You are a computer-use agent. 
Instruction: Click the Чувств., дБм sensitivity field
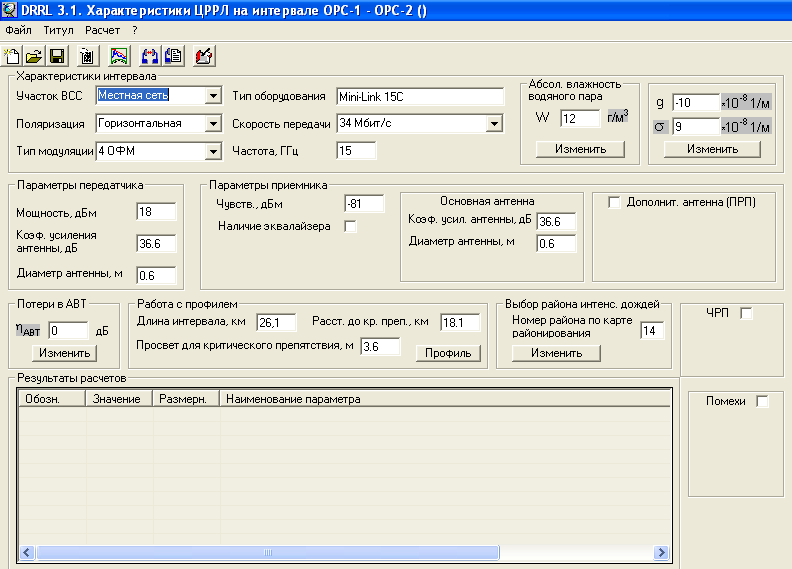point(364,204)
